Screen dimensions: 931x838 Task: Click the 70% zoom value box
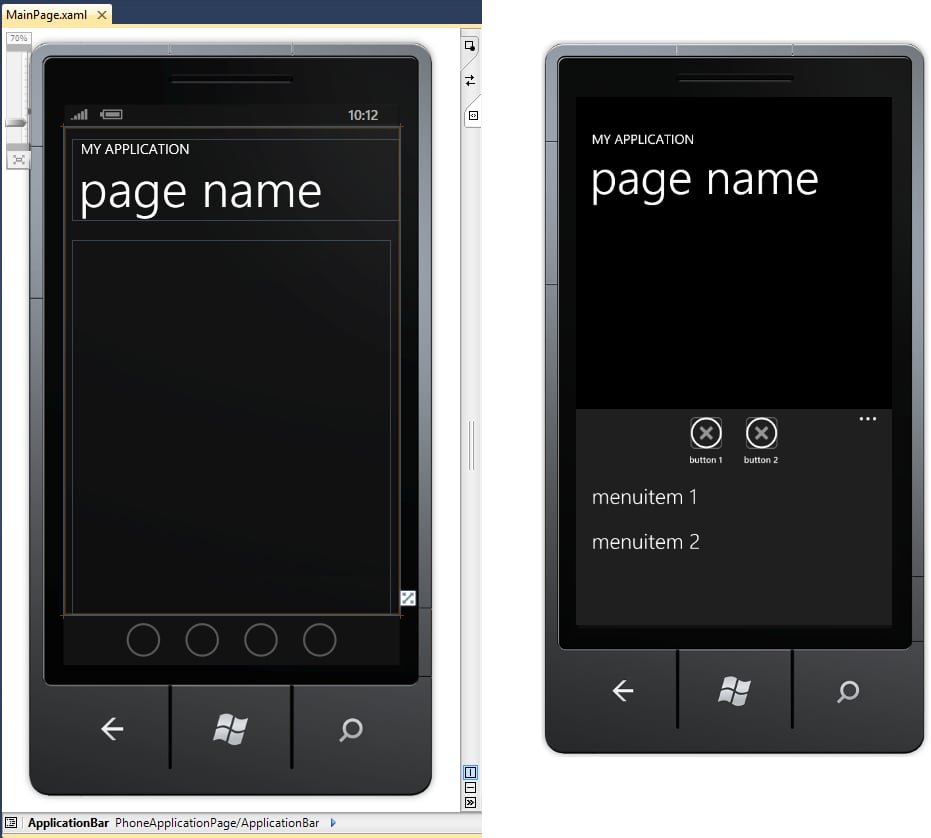(18, 38)
